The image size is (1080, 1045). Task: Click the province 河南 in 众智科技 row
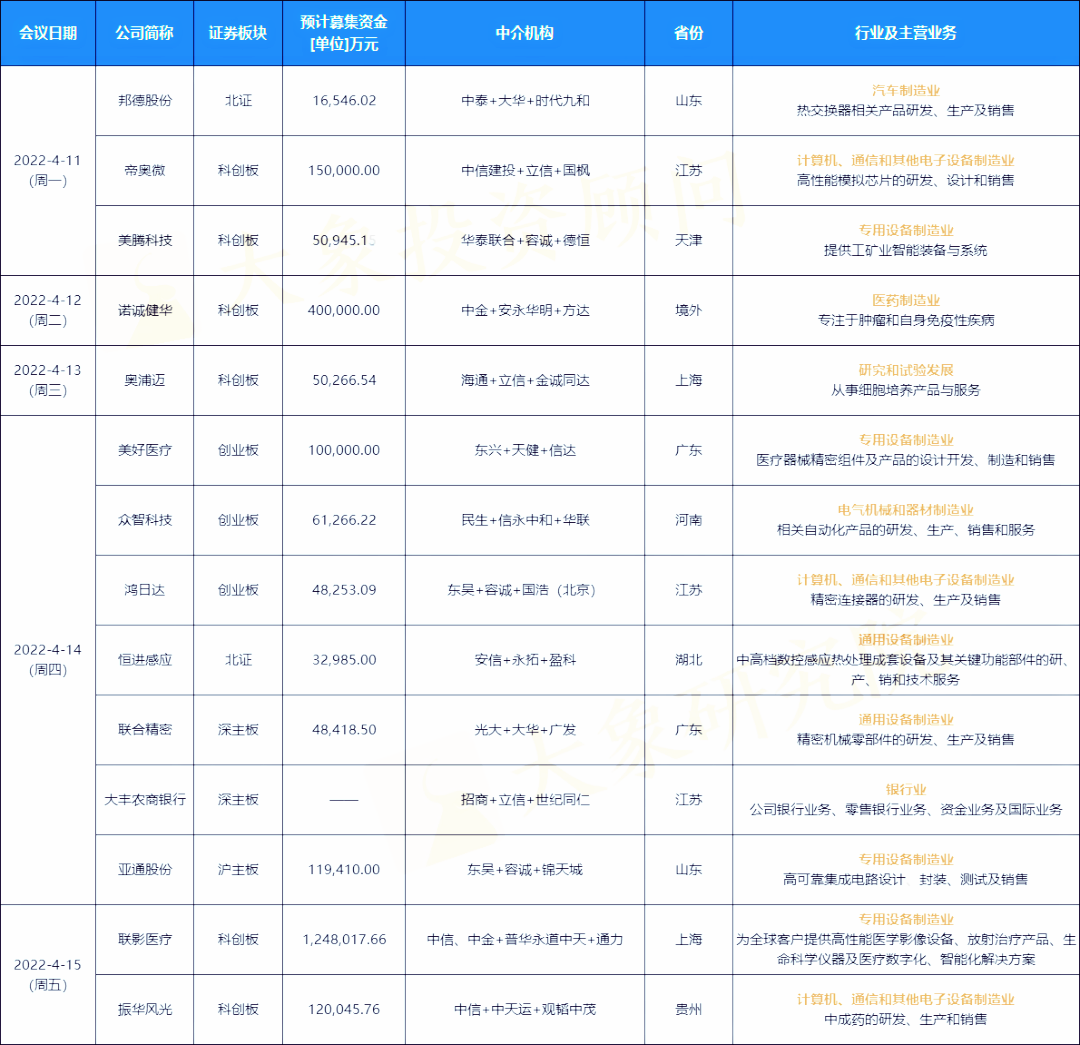(x=689, y=520)
